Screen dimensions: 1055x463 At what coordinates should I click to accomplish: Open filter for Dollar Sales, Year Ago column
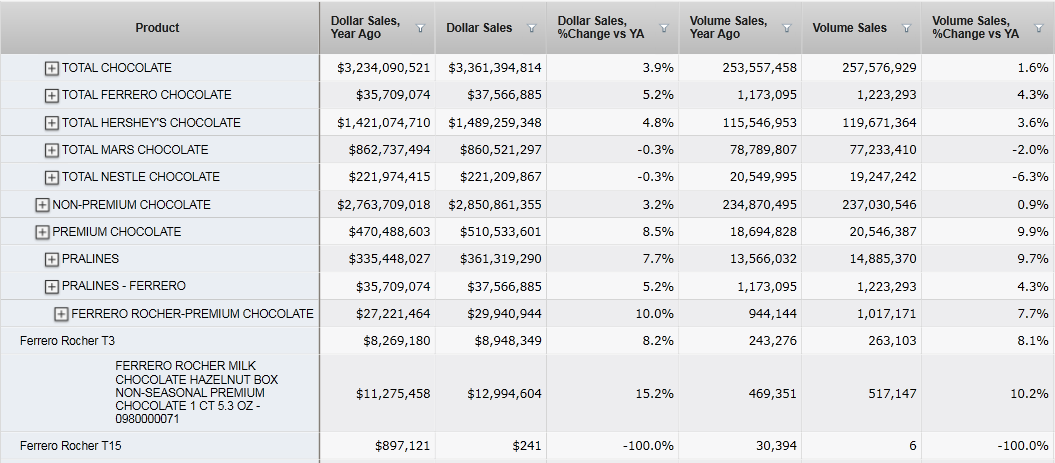coord(420,28)
